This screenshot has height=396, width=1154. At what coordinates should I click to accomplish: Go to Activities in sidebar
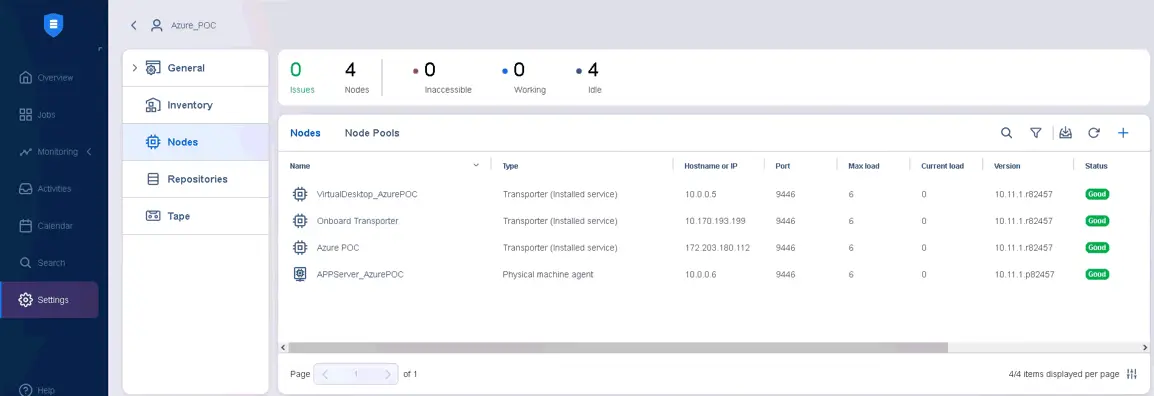[45, 188]
